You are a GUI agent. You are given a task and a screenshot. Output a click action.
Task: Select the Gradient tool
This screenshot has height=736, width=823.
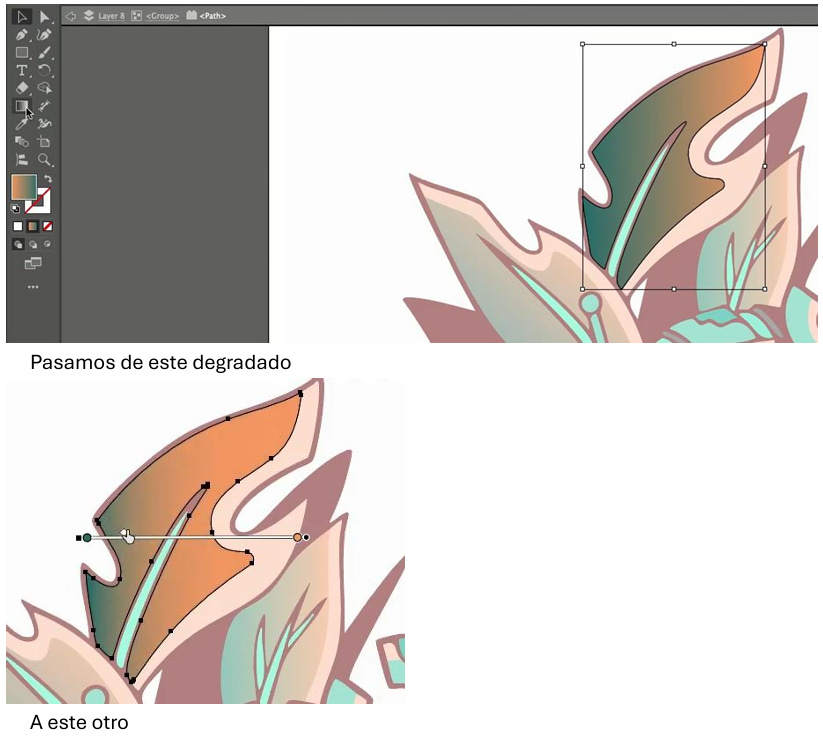pos(22,106)
